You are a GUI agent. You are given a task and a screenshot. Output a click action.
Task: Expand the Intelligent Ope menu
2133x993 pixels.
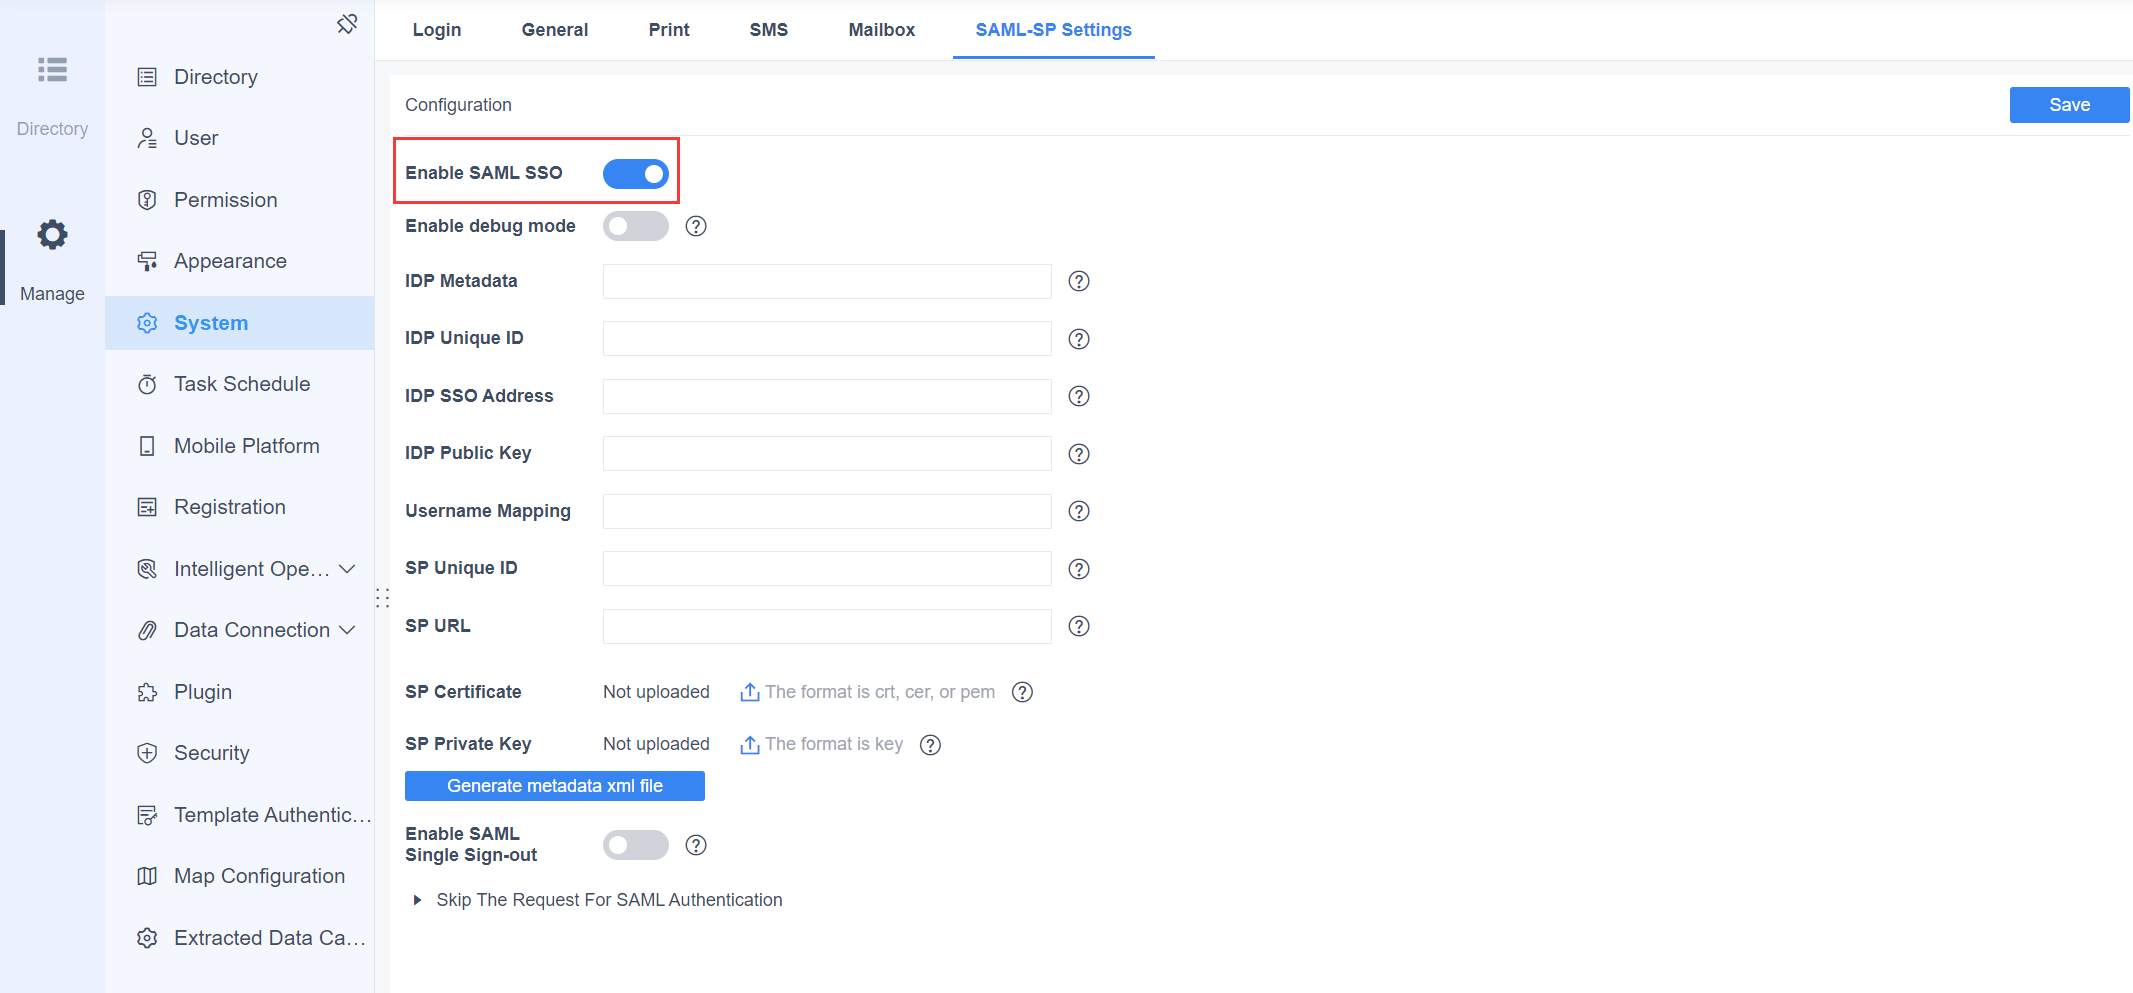pos(348,568)
